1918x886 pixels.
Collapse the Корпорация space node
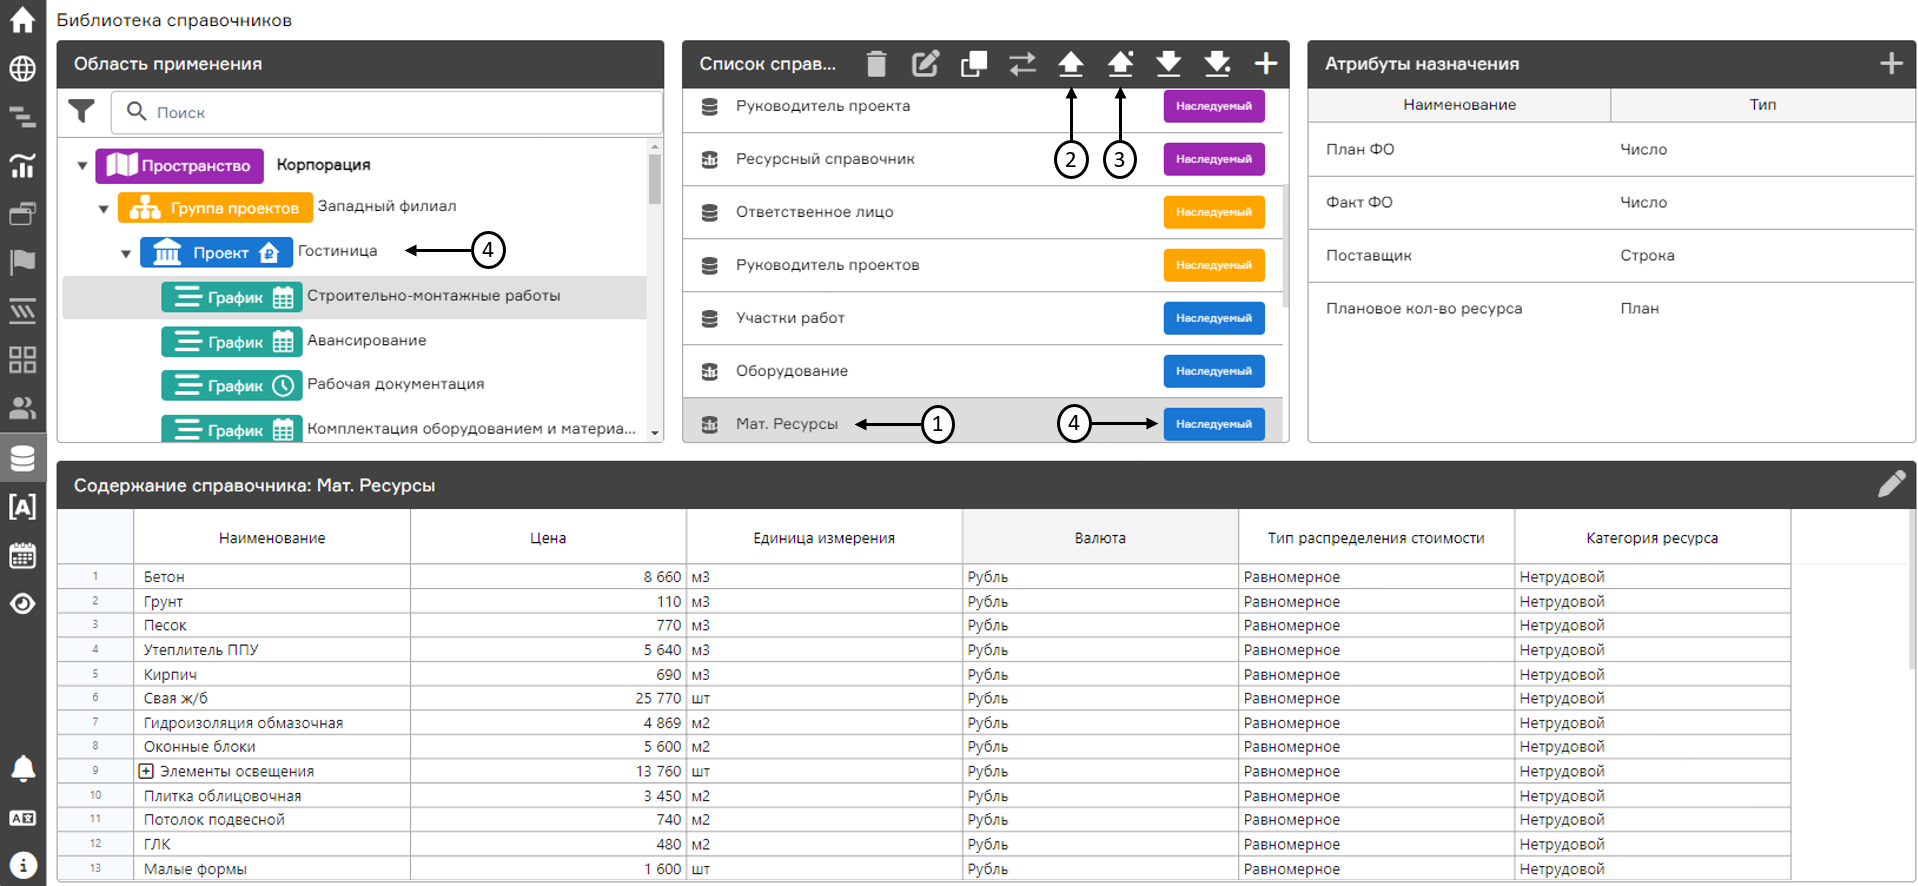coord(82,166)
